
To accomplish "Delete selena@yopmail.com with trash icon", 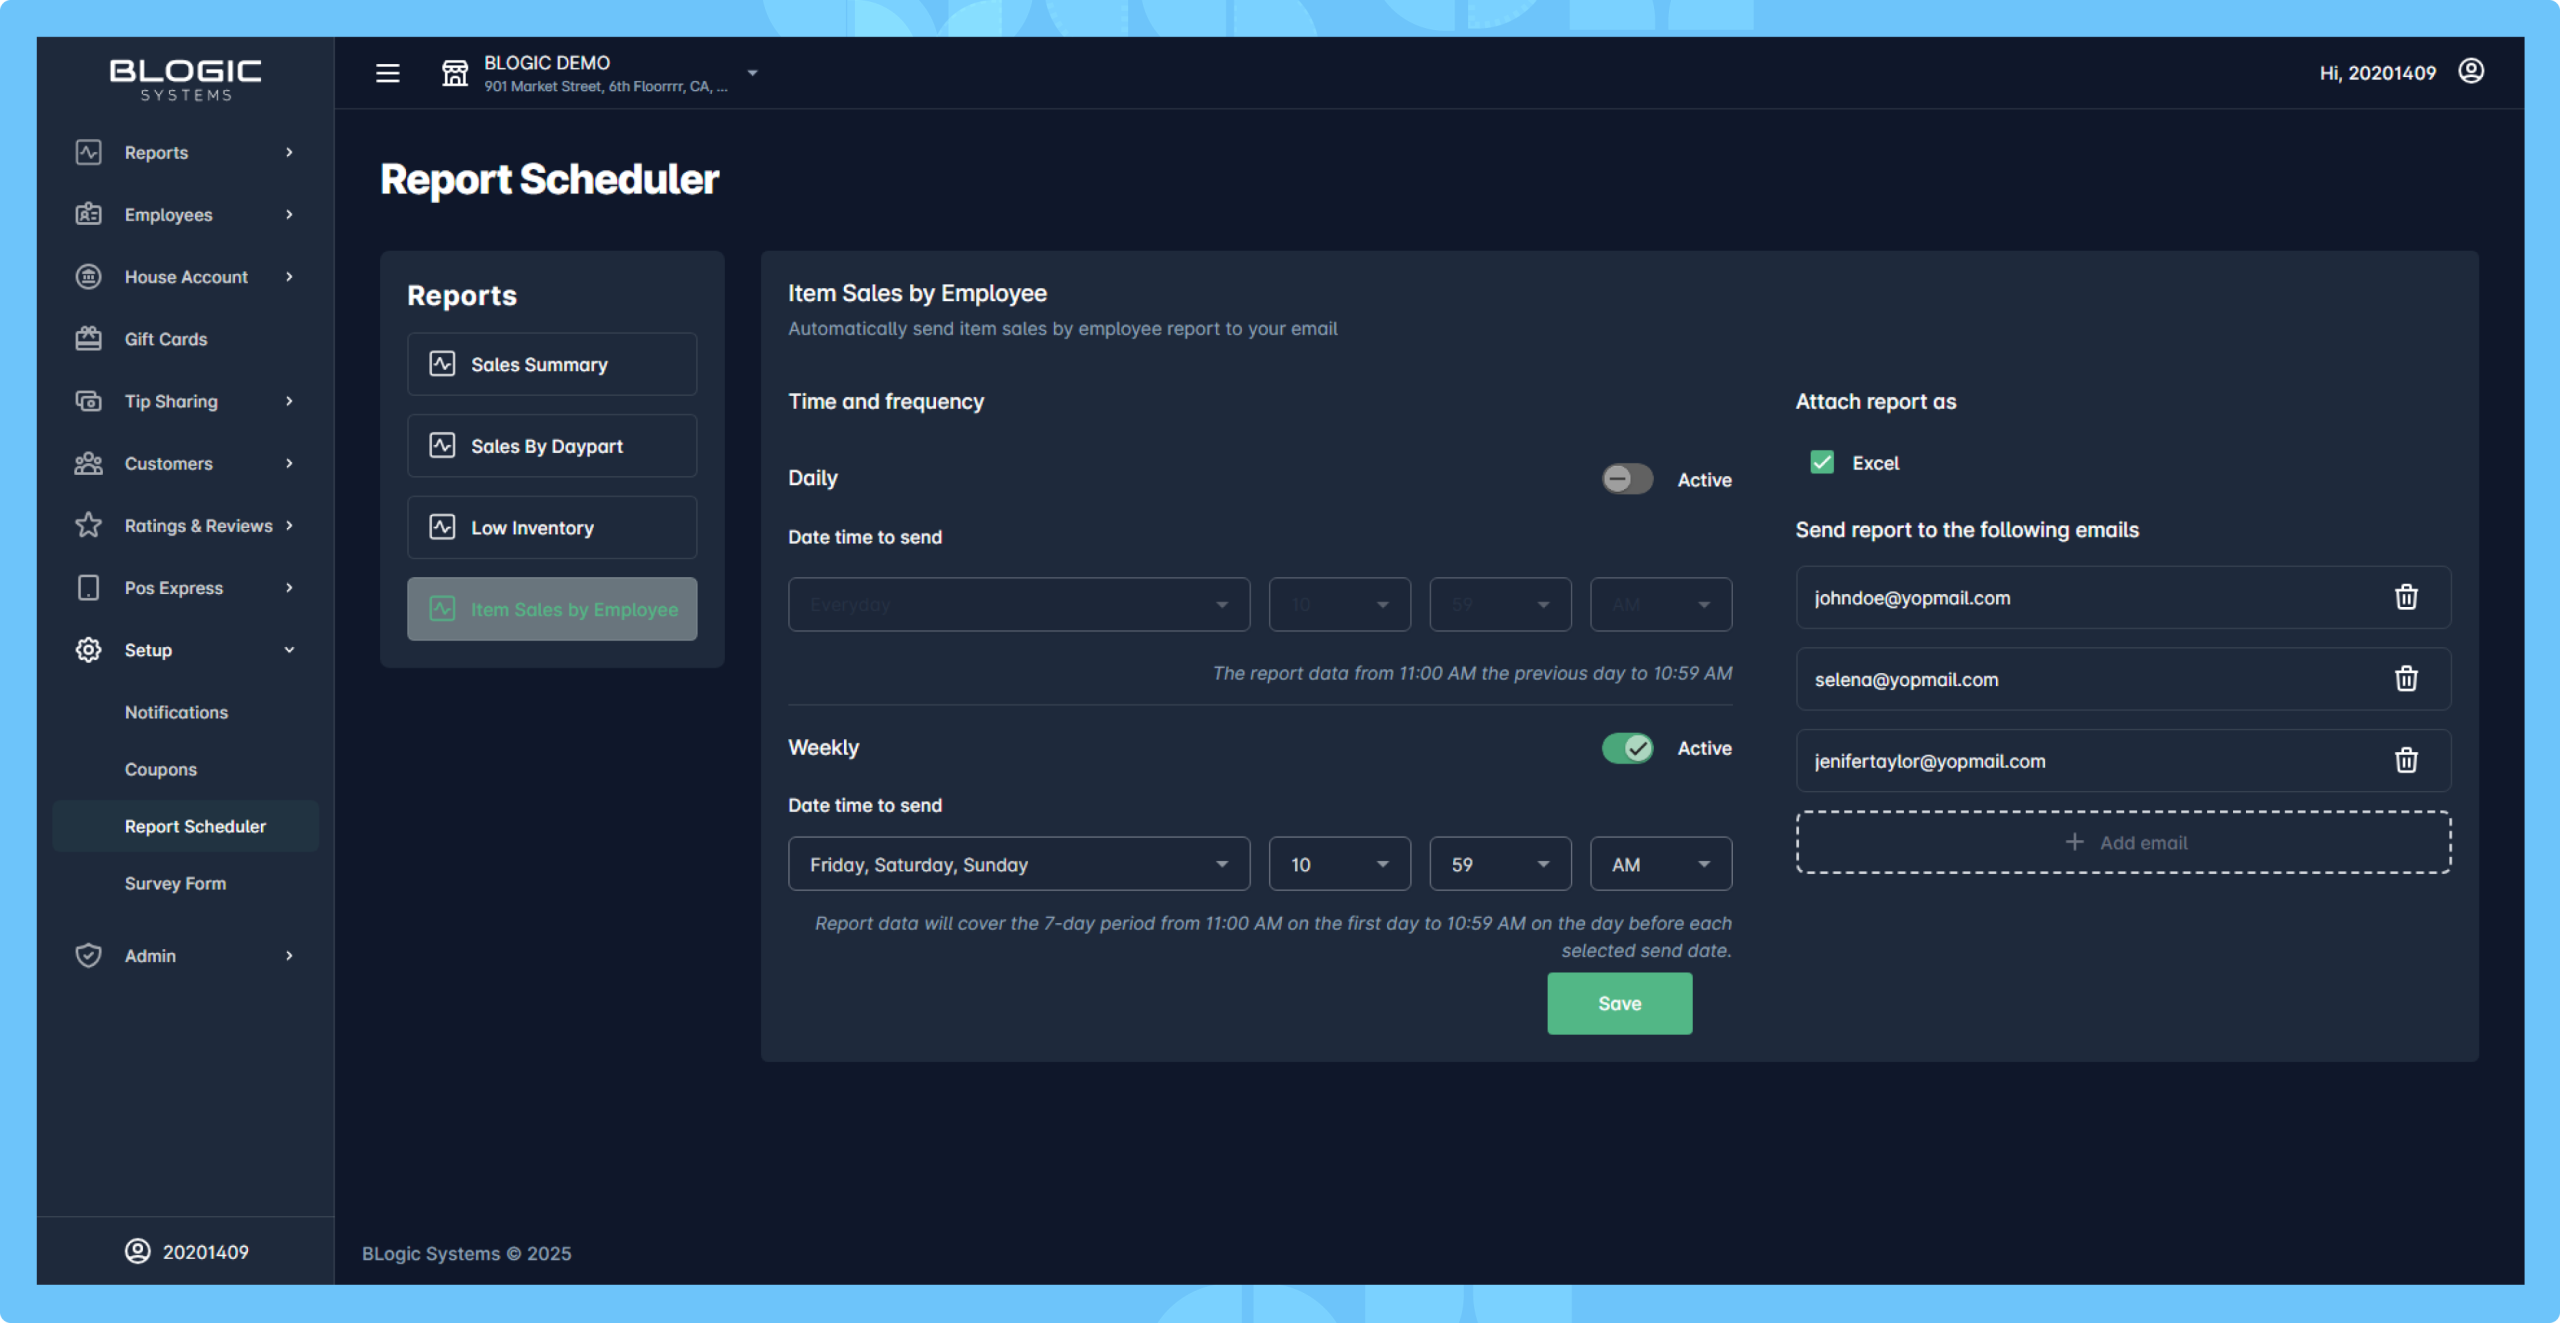I will pos(2406,679).
